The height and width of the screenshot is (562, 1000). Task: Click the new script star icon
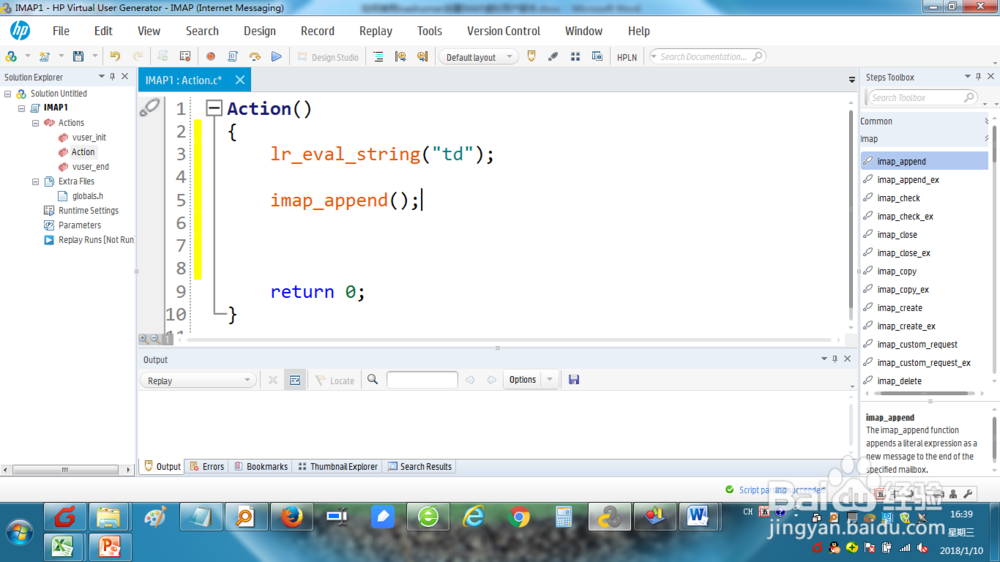[44, 57]
